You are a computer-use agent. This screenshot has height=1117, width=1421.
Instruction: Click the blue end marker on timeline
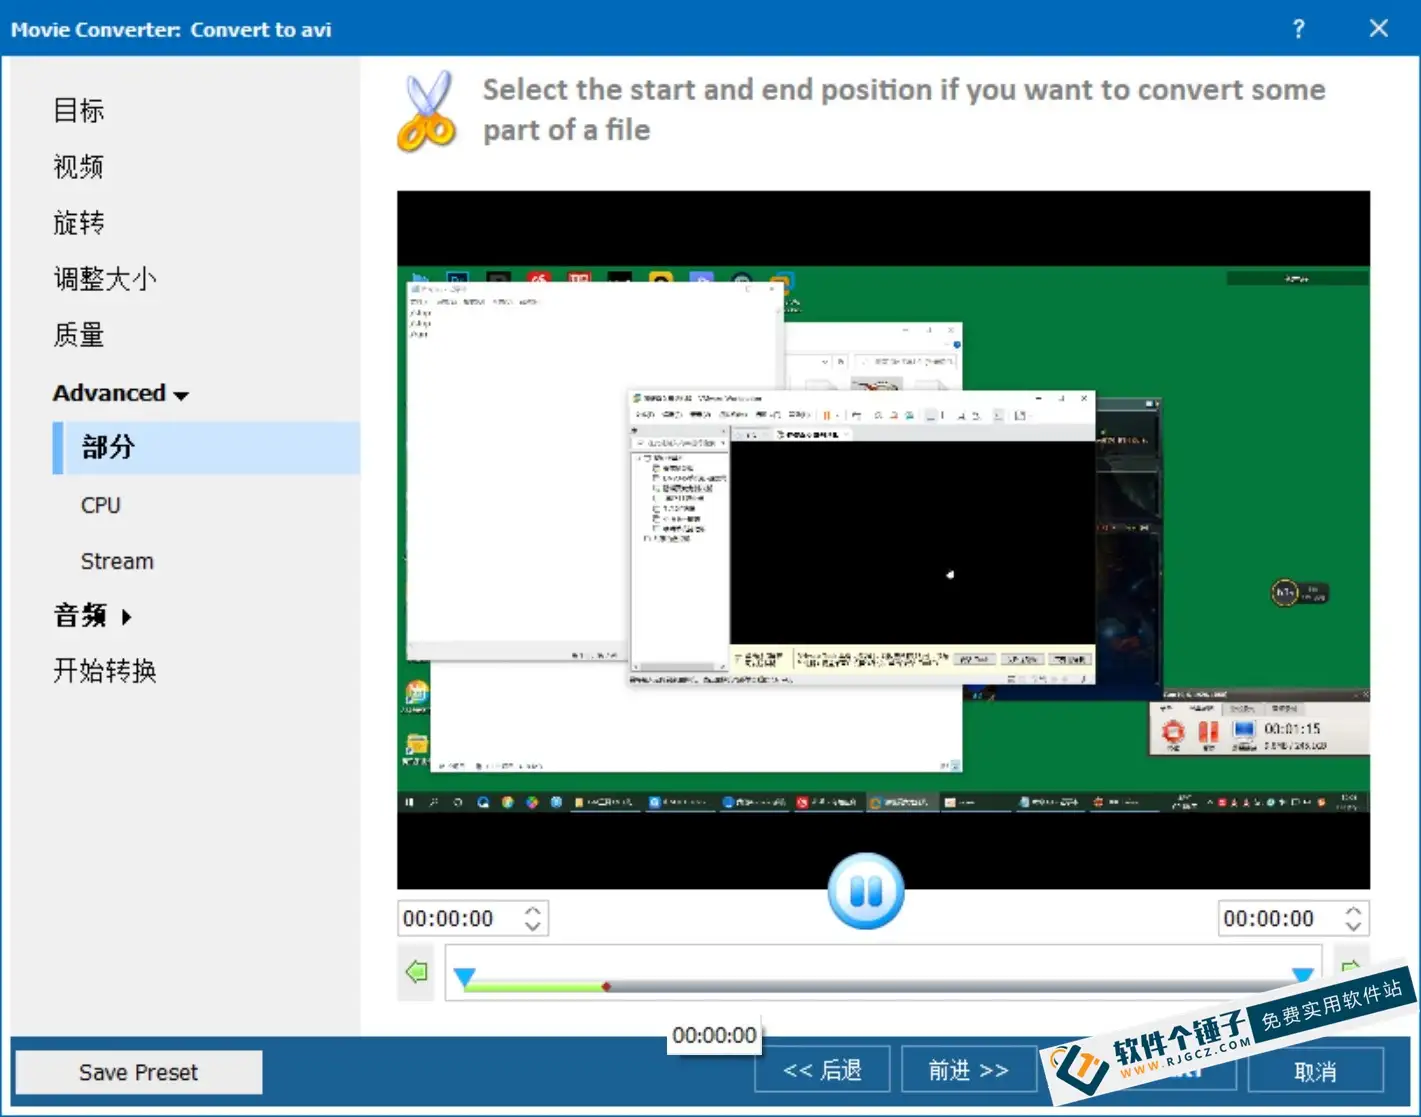[x=1302, y=974]
